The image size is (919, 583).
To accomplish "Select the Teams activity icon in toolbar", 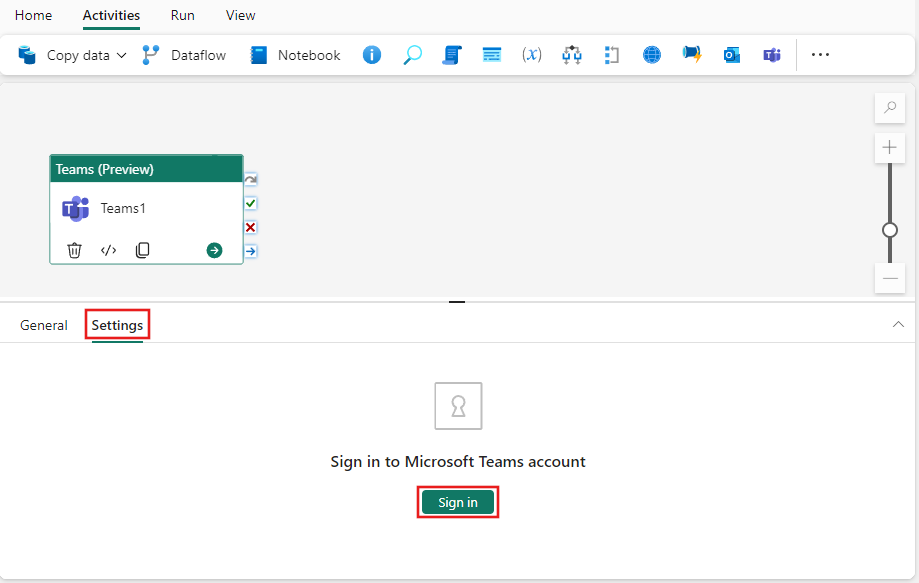I will (772, 55).
